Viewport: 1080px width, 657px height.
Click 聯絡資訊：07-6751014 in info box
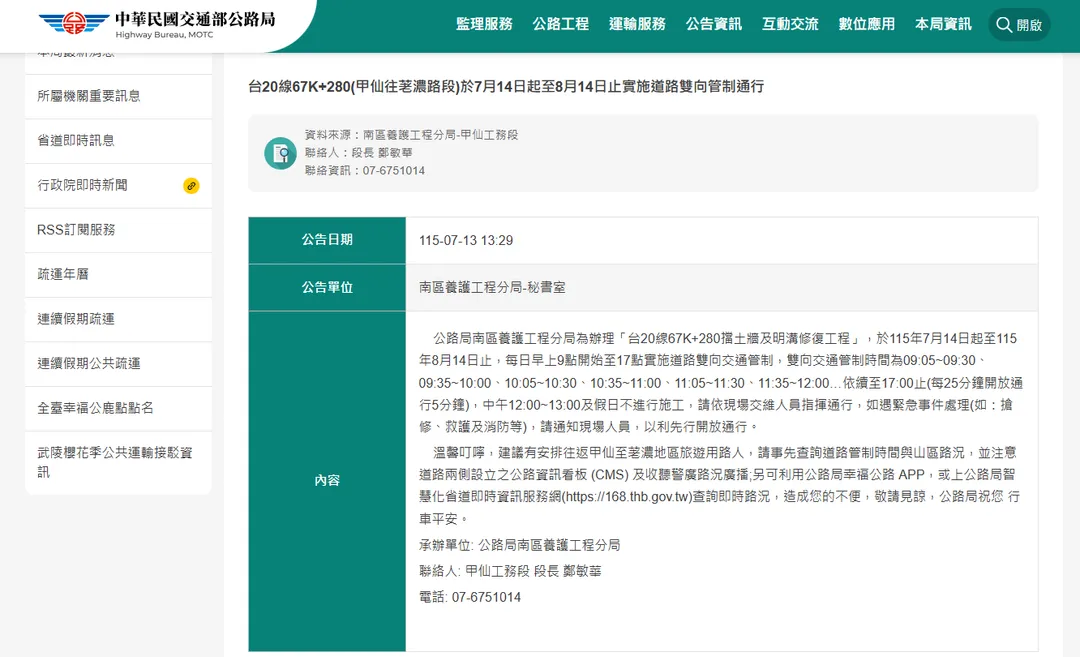[364, 171]
